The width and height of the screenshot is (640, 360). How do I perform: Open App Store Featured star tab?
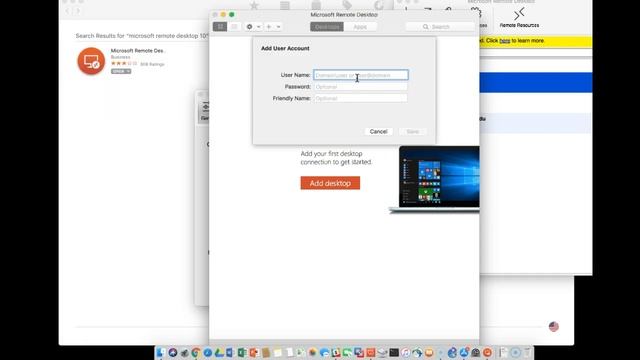[x=254, y=5]
